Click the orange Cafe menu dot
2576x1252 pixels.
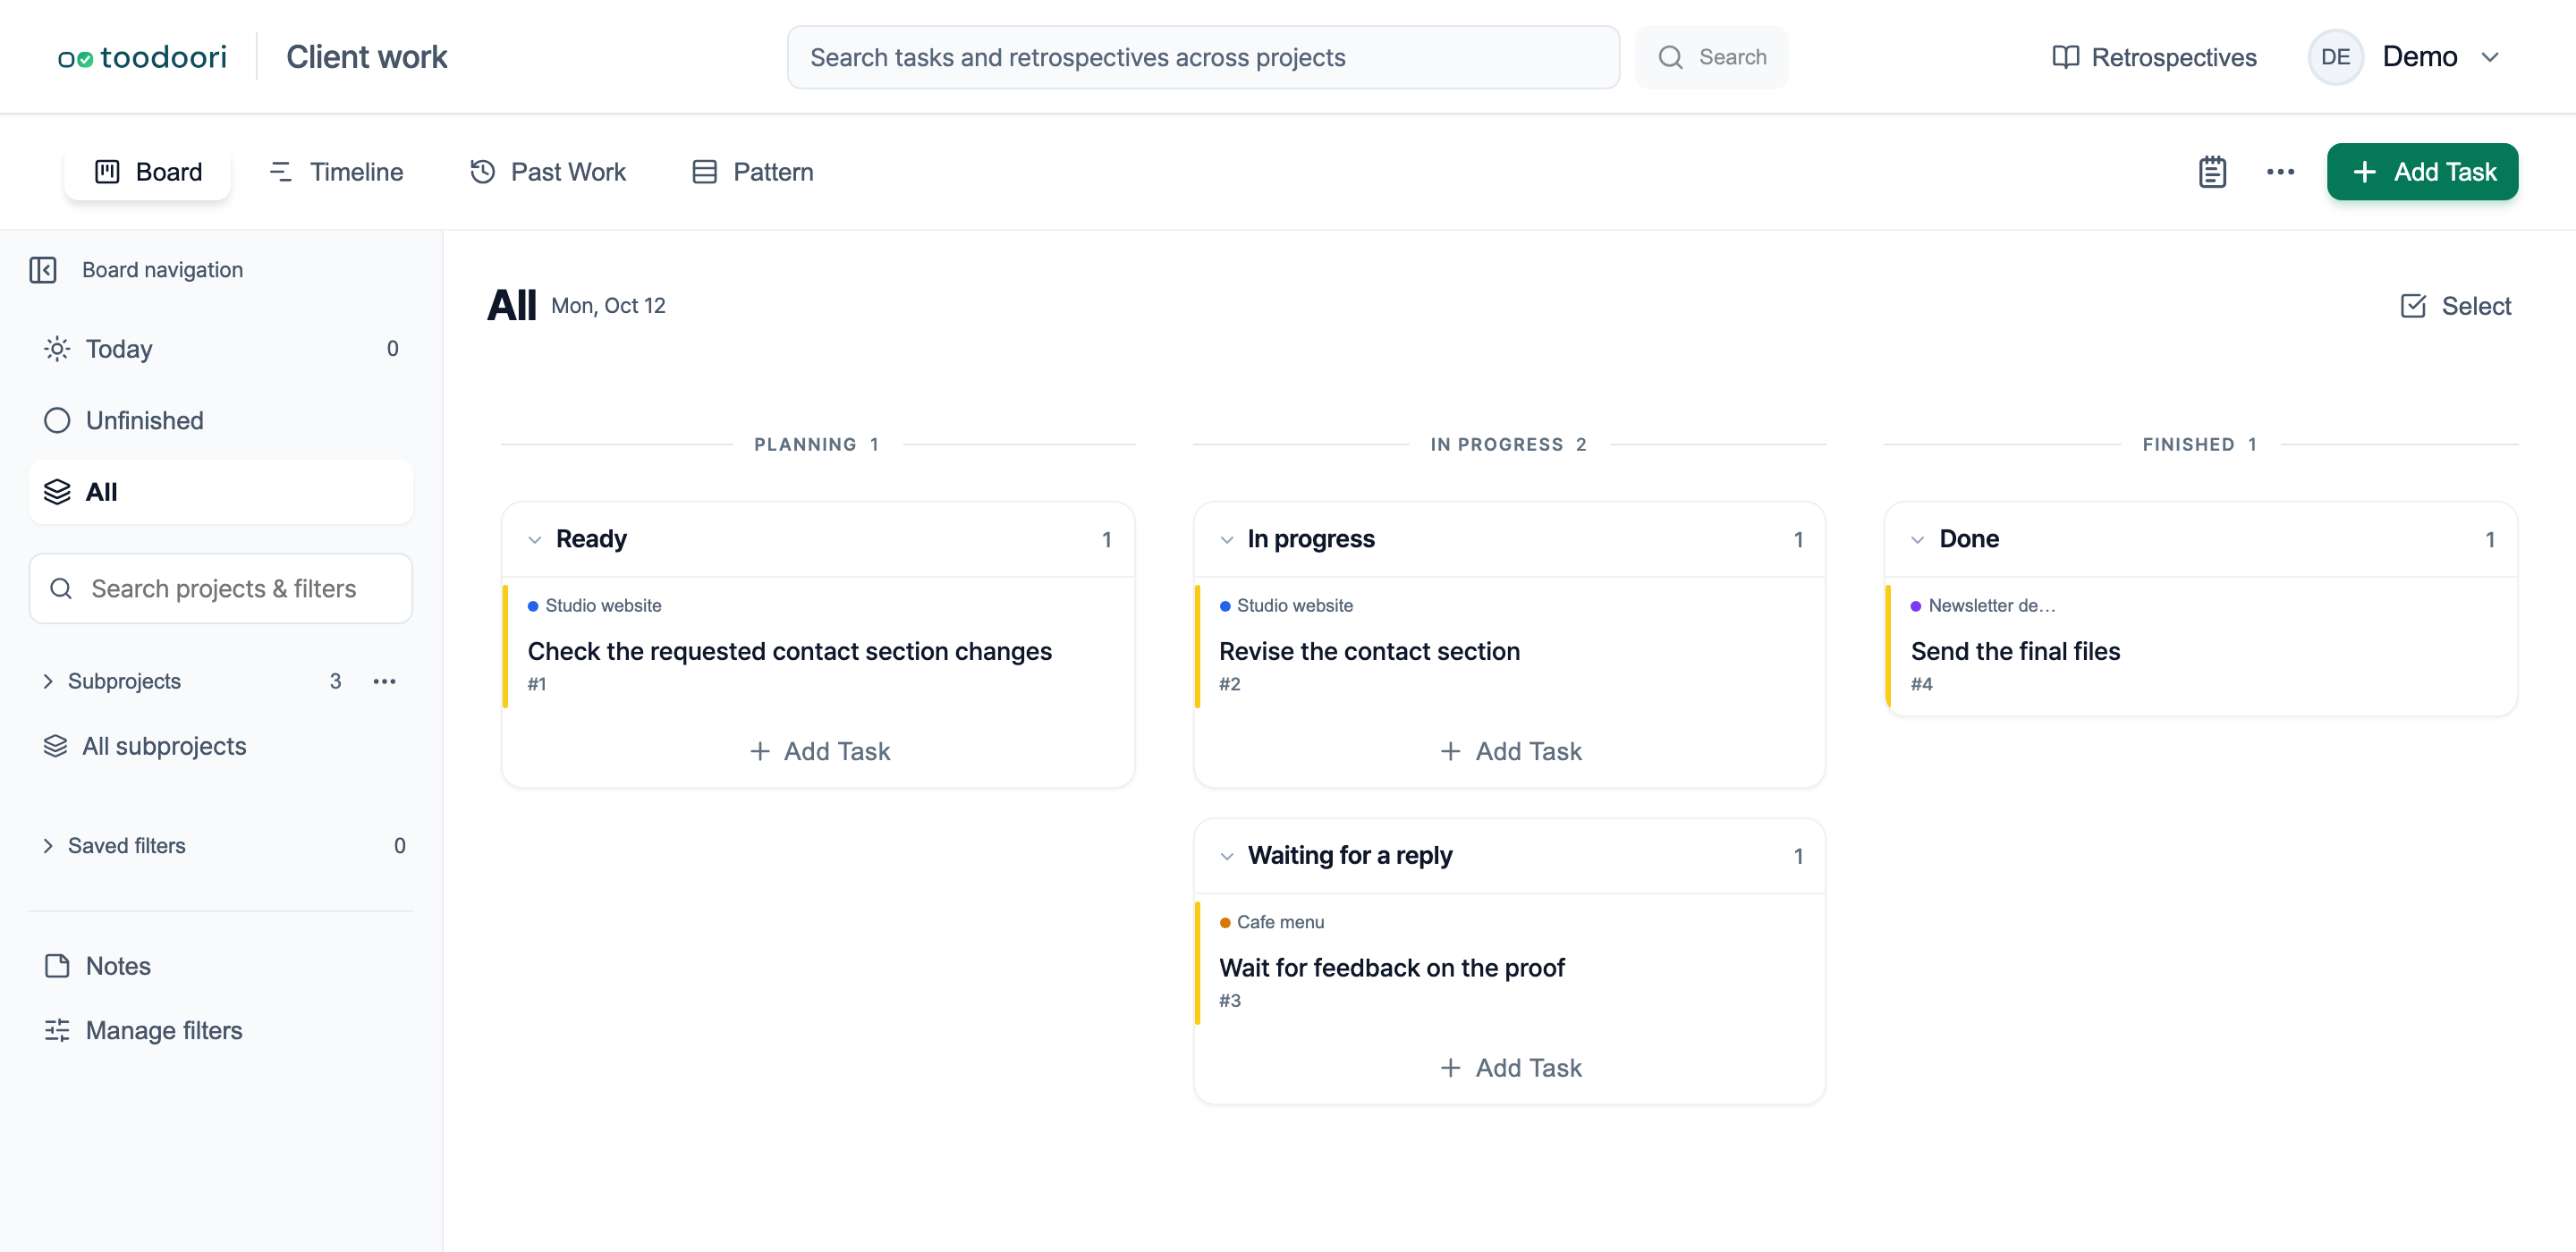pos(1225,922)
